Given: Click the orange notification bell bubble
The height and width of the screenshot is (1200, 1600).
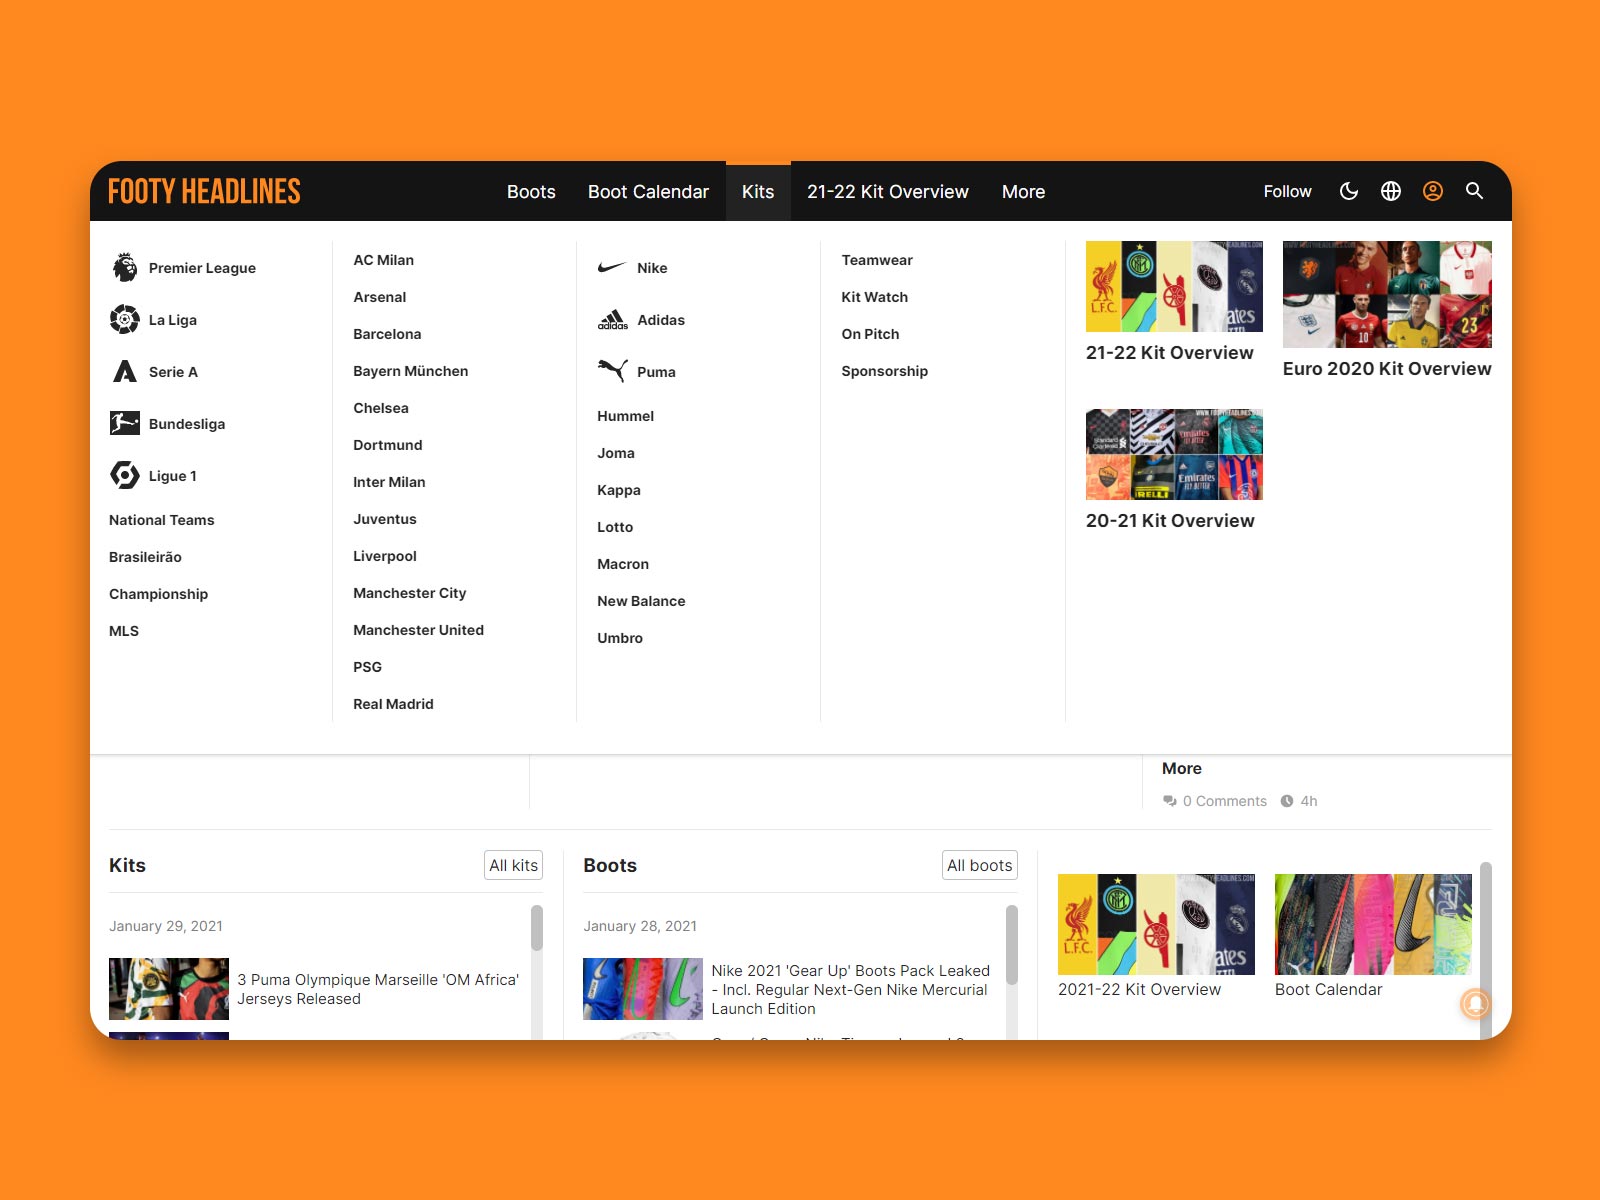Looking at the screenshot, I should coord(1476,1003).
